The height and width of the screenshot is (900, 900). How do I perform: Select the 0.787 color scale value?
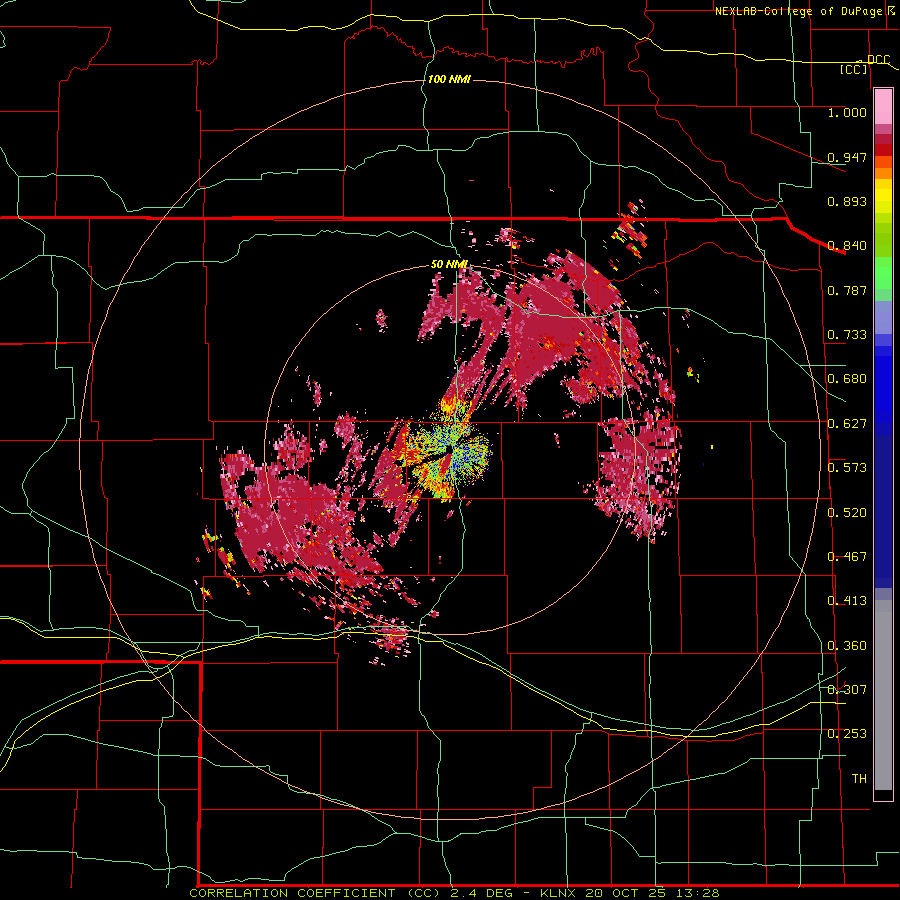click(847, 290)
